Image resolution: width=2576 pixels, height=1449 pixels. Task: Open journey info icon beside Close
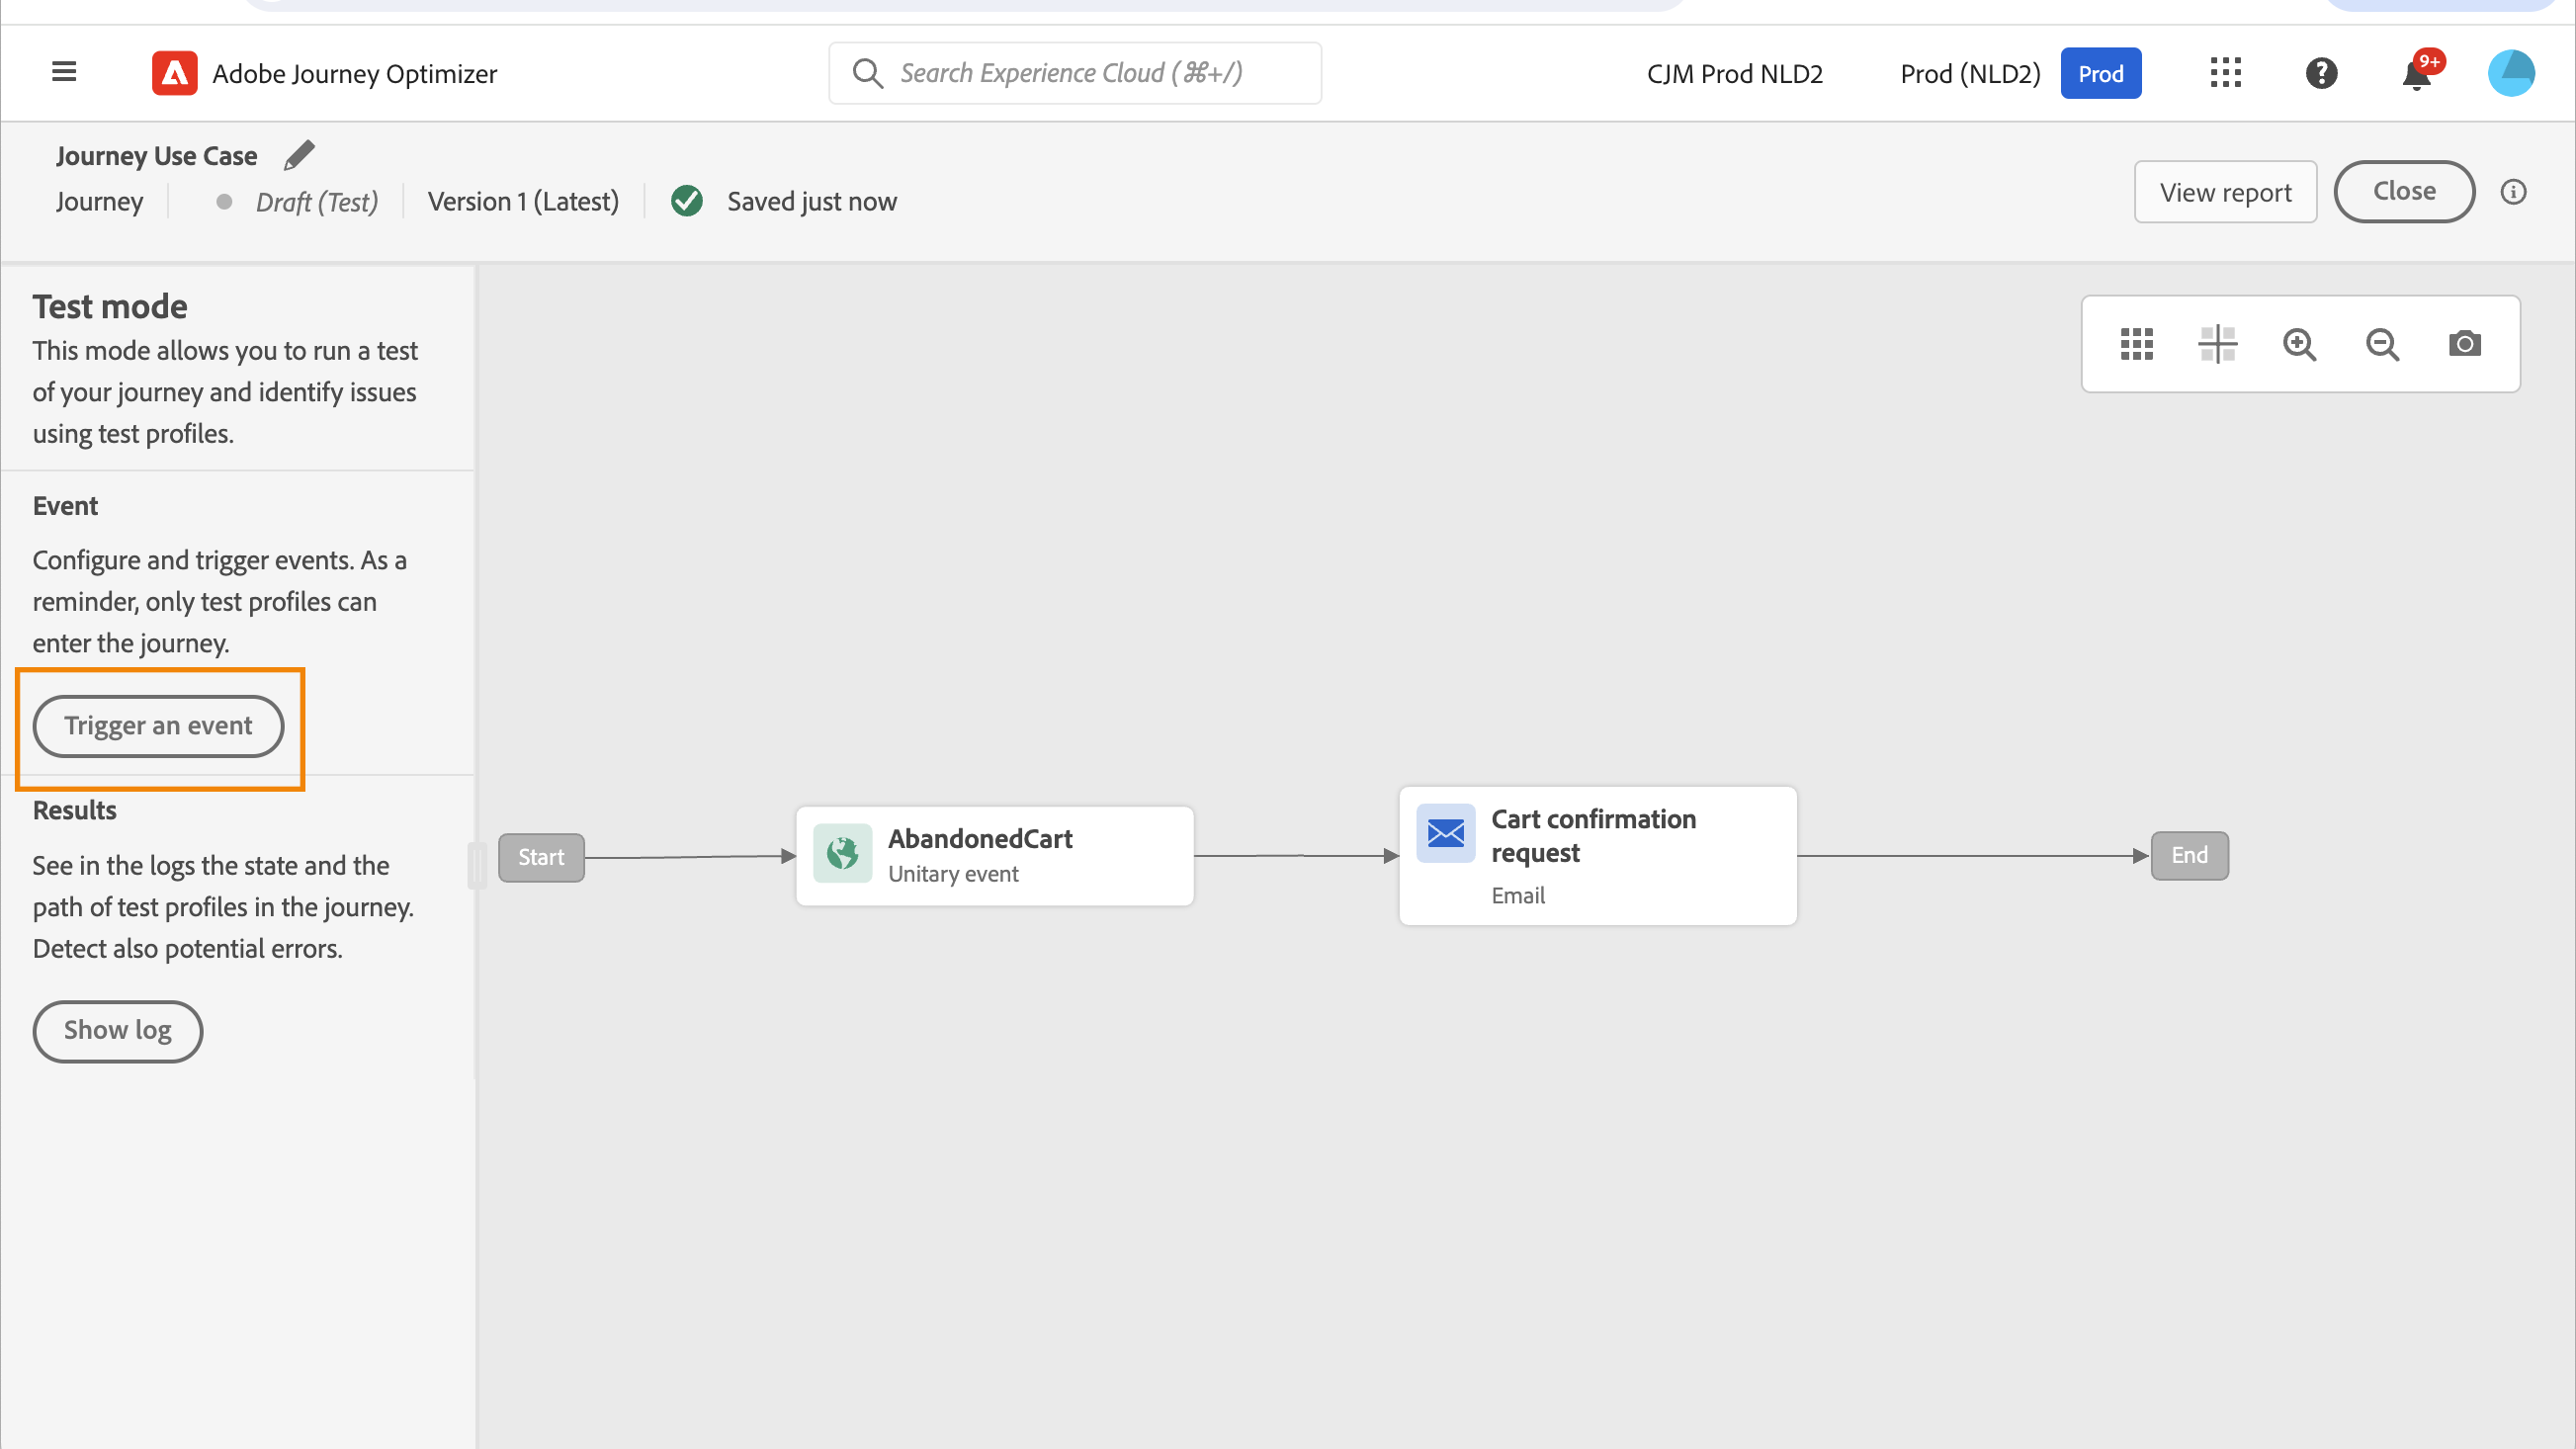[x=2513, y=192]
